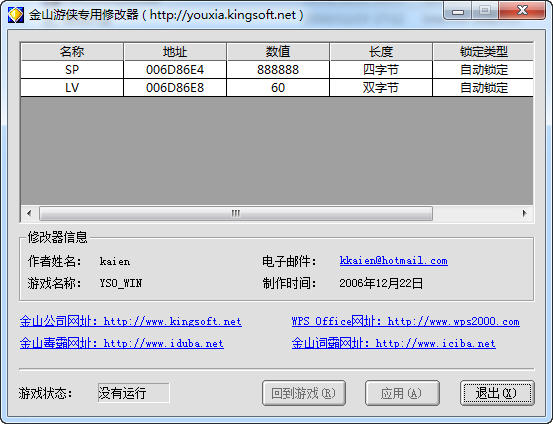Click the 回到游戏(R) button
The image size is (553, 424).
click(x=304, y=393)
